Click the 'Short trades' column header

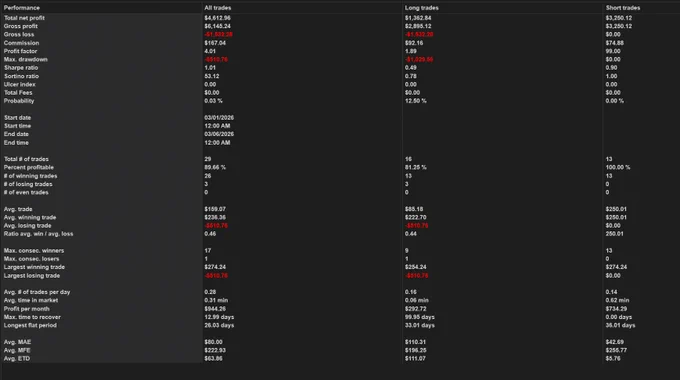coord(623,8)
